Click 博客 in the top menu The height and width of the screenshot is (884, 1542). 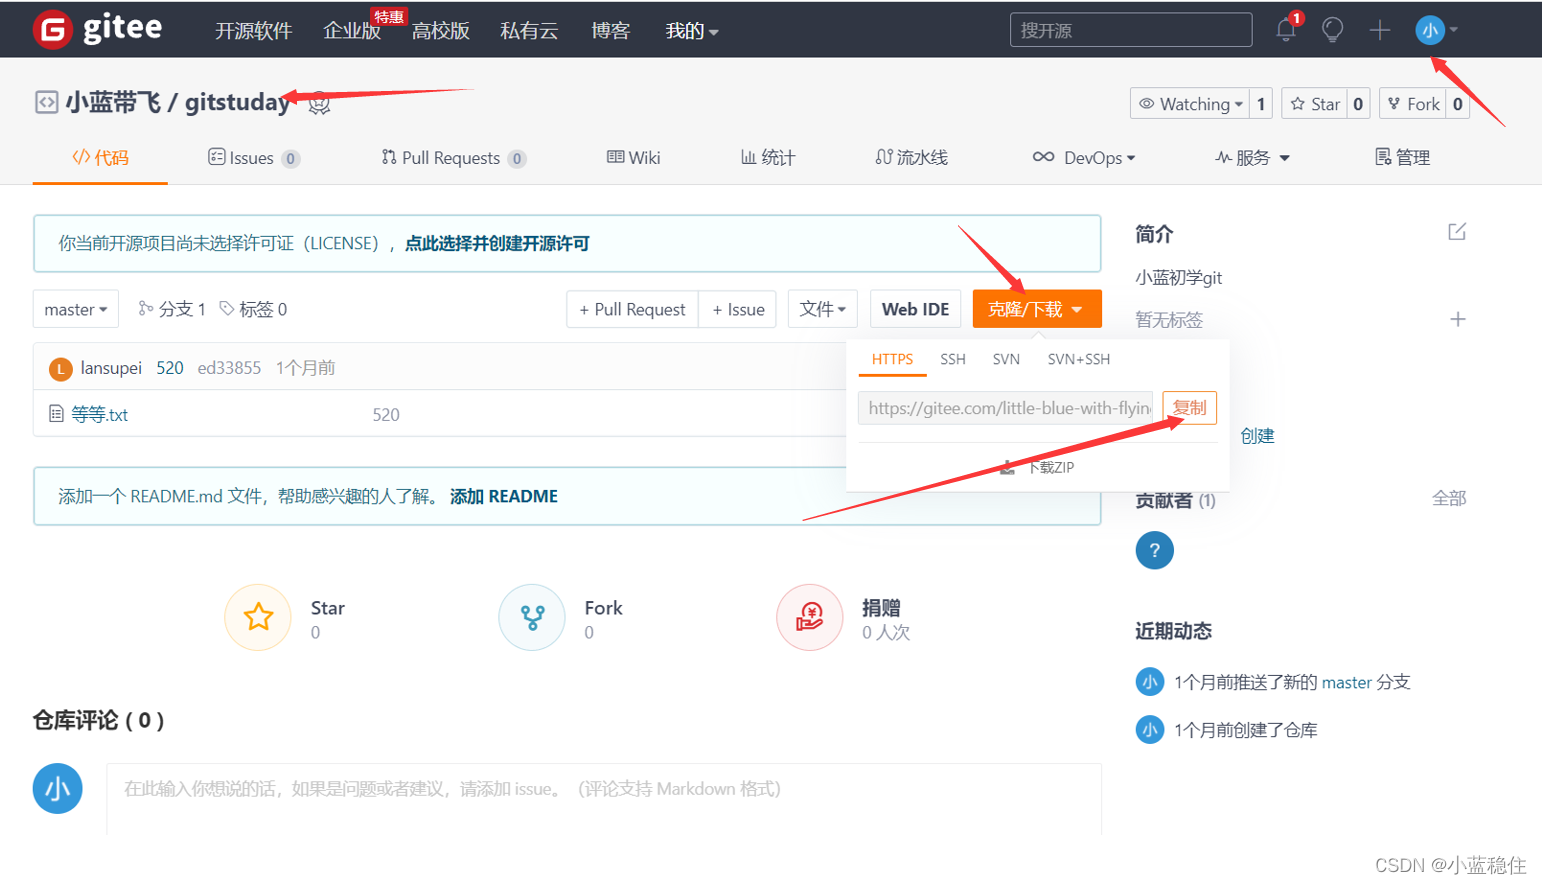coord(611,31)
